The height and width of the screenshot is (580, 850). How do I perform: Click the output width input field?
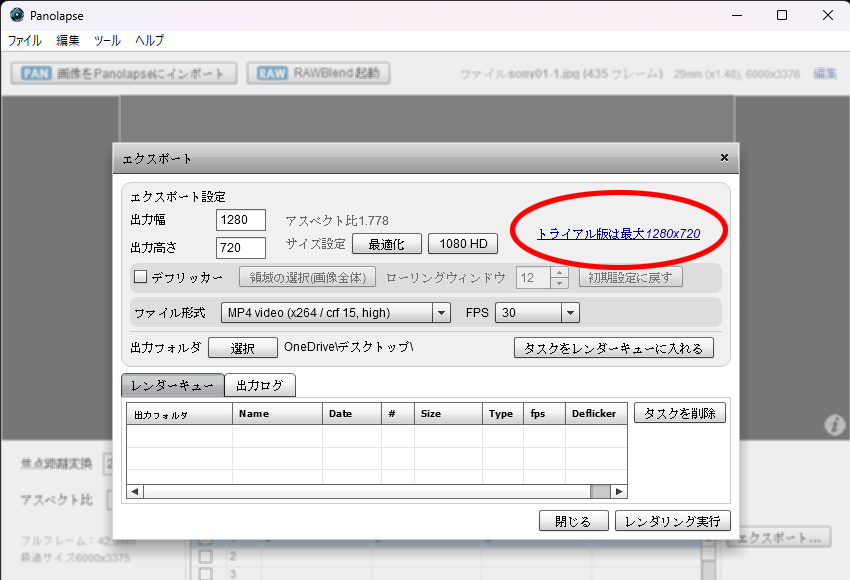(241, 220)
